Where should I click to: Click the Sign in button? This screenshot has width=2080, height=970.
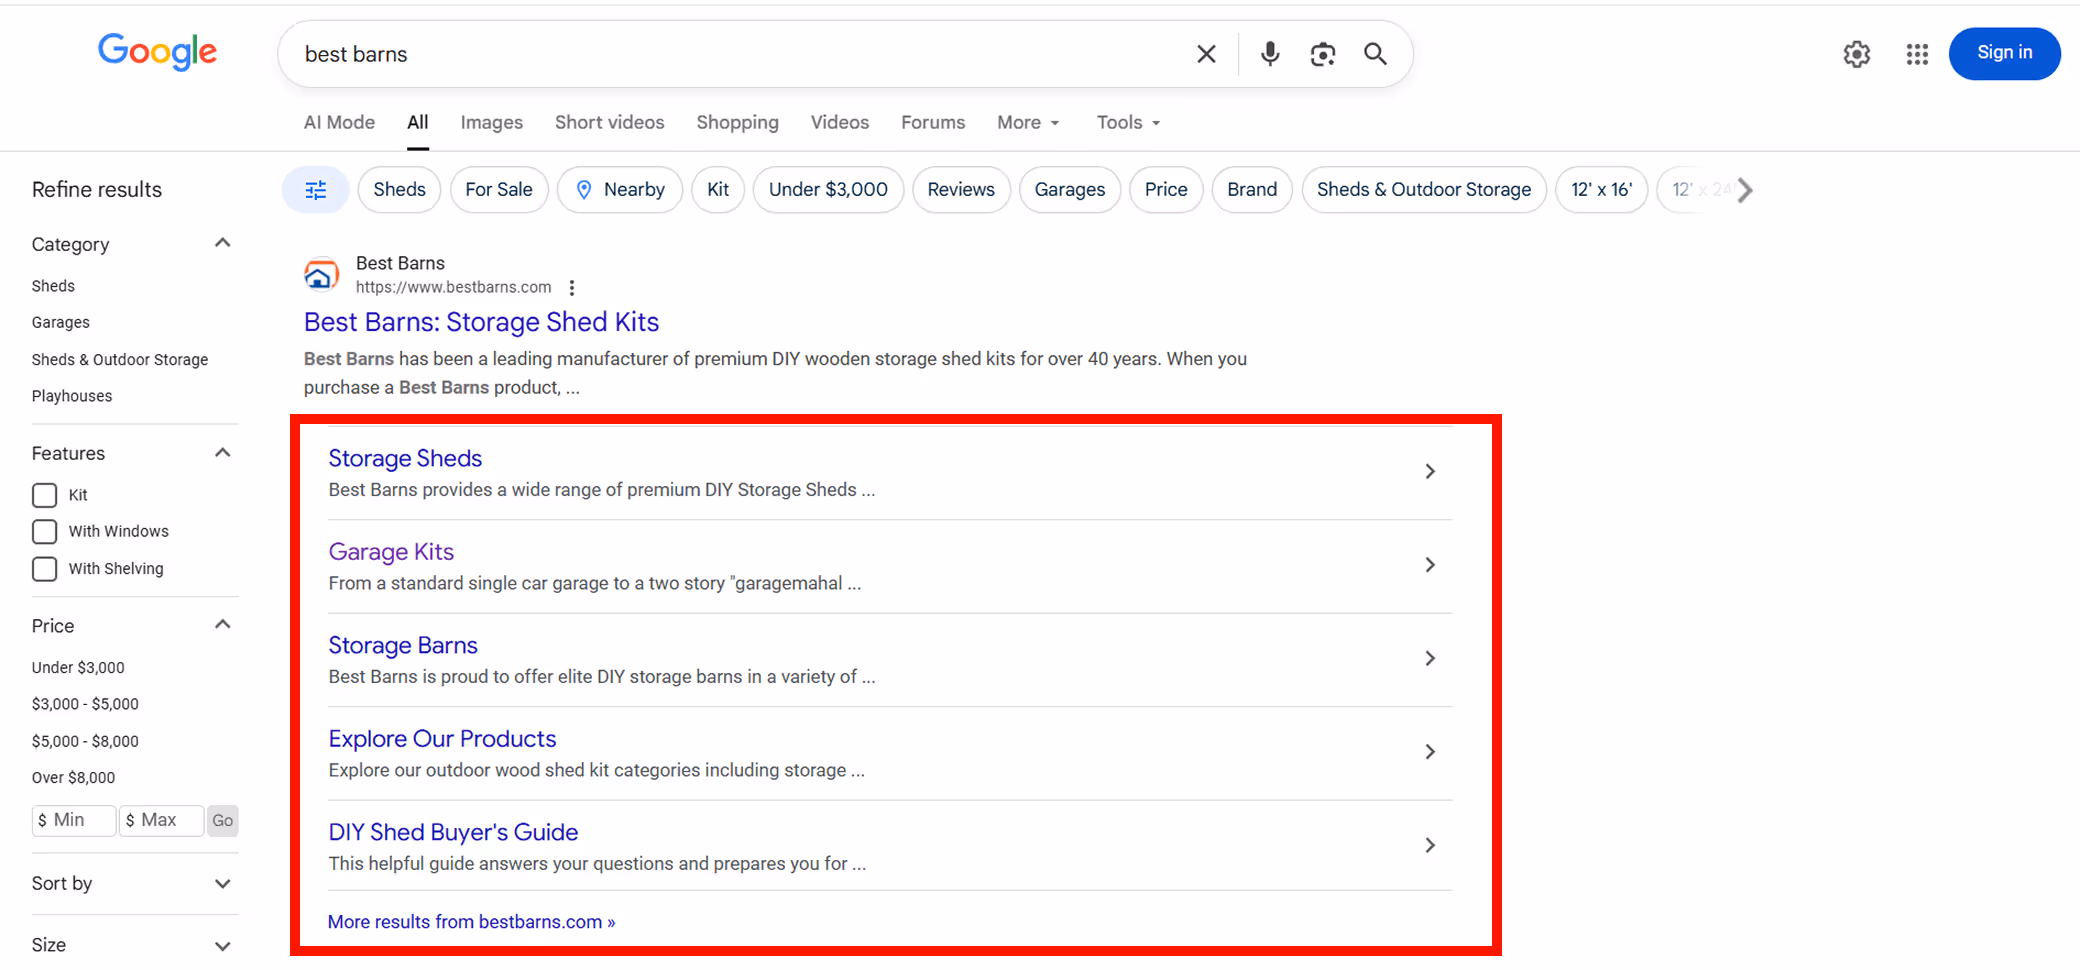(x=2004, y=53)
